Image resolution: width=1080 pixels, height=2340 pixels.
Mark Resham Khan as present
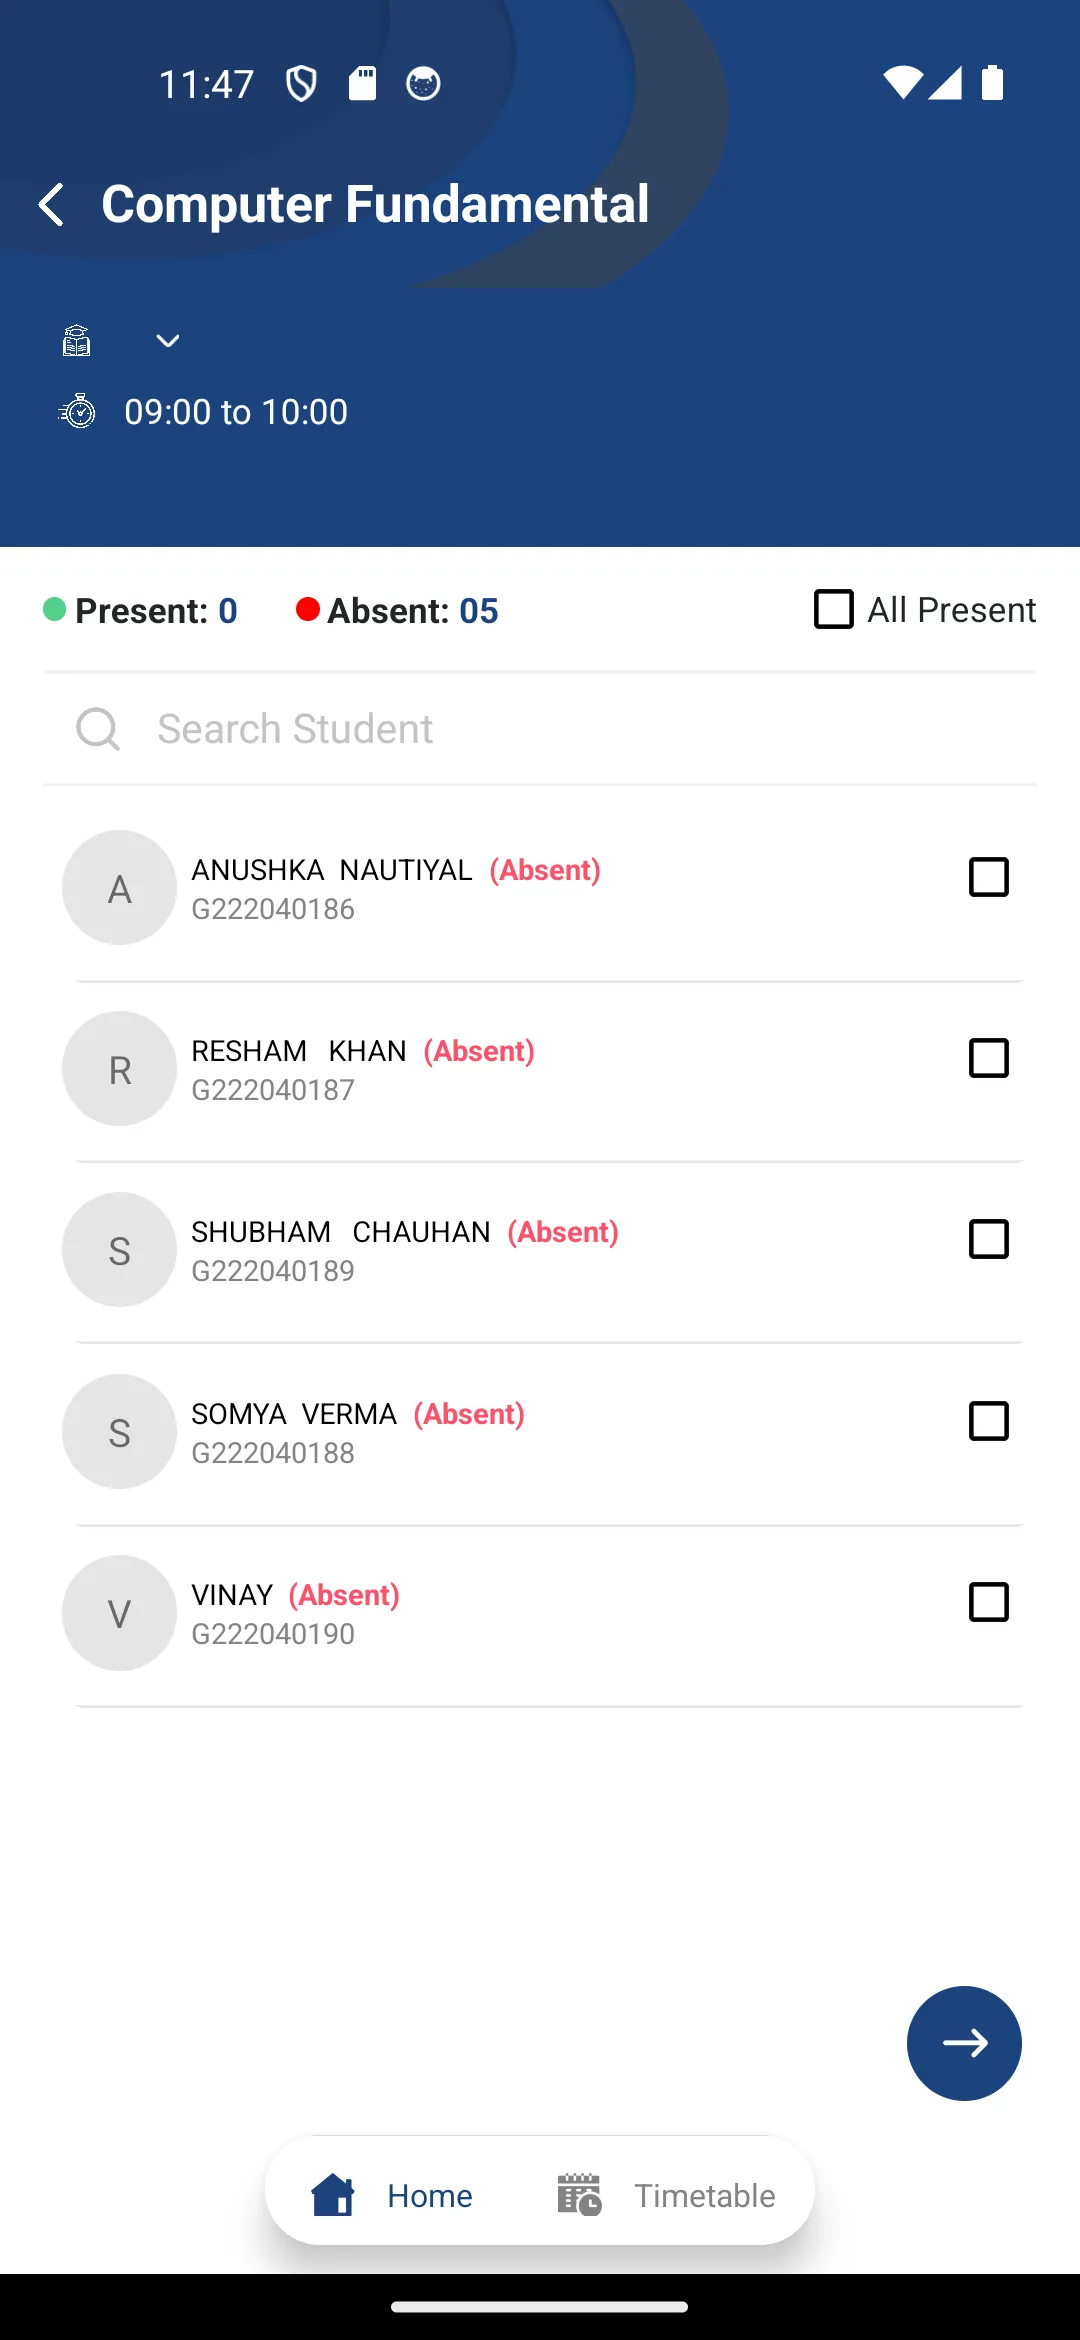pos(989,1058)
